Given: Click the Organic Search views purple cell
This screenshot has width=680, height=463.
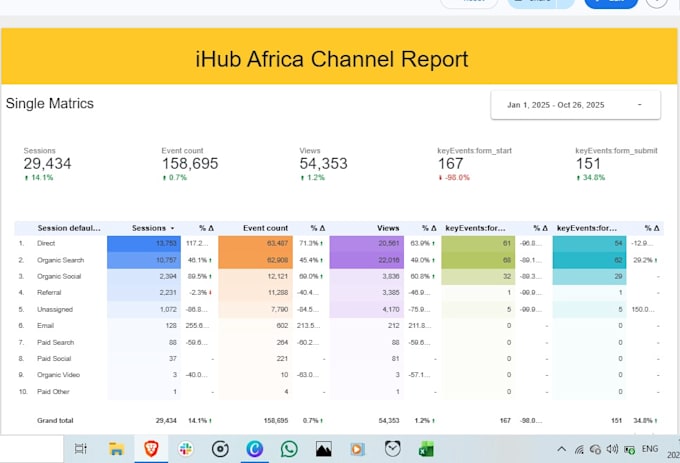Looking at the screenshot, I should (367, 260).
